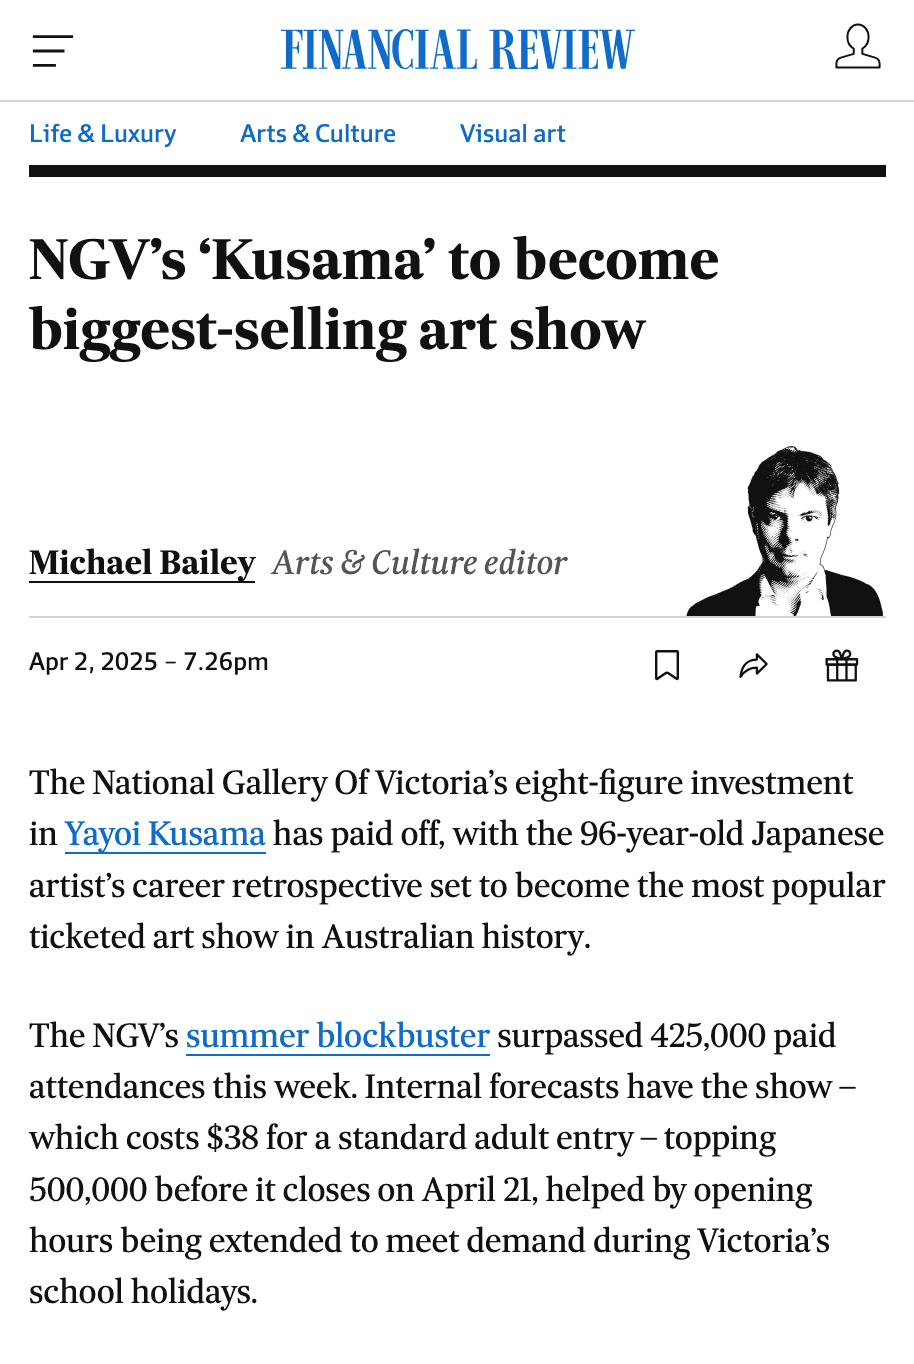This screenshot has width=914, height=1364.
Task: Click the thin grey line below the byline
Action: [x=350, y=617]
